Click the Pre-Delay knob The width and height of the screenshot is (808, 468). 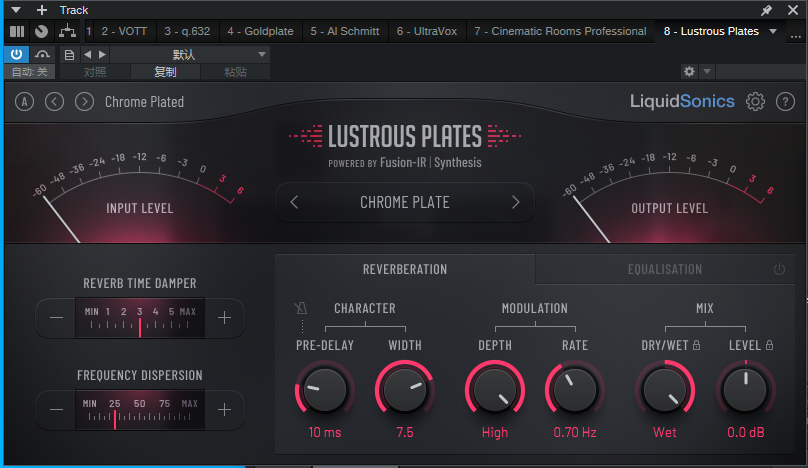click(325, 390)
